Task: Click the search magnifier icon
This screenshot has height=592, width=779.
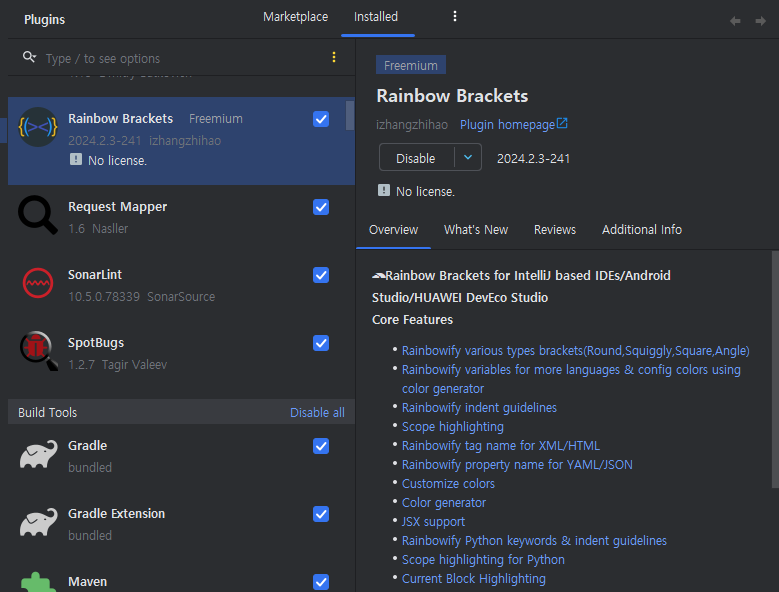Action: [29, 57]
